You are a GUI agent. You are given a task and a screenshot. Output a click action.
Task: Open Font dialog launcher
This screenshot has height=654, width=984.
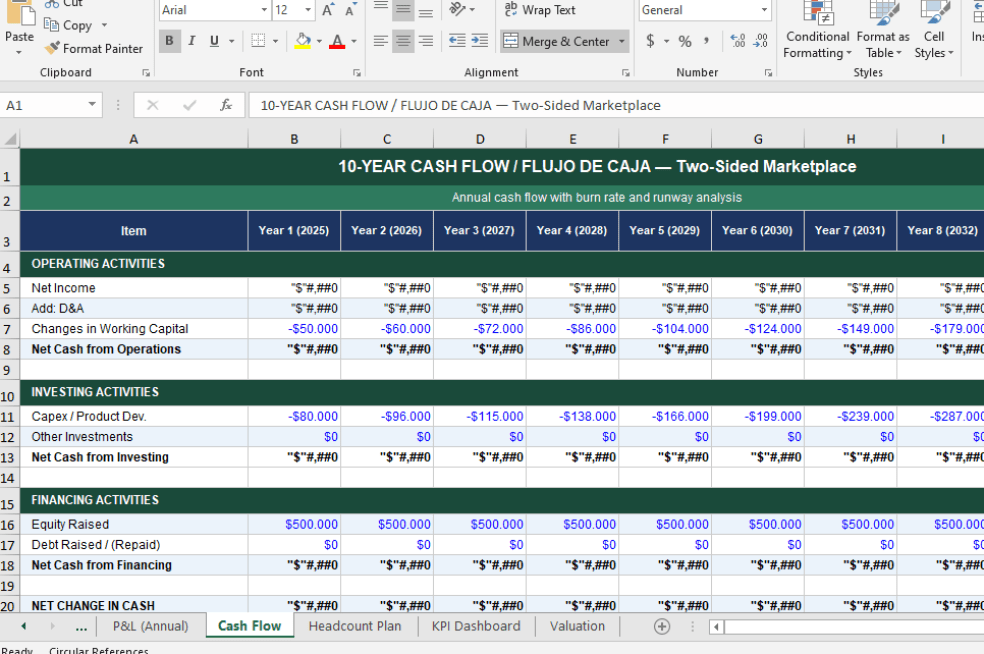click(x=356, y=73)
